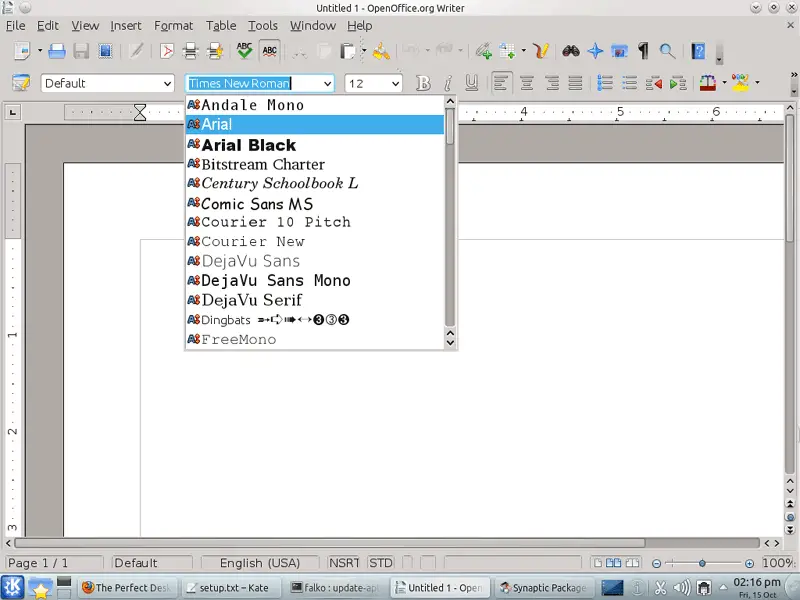Screen dimensions: 800x600
Task: Open OpenOffice Help icon
Action: (x=698, y=51)
